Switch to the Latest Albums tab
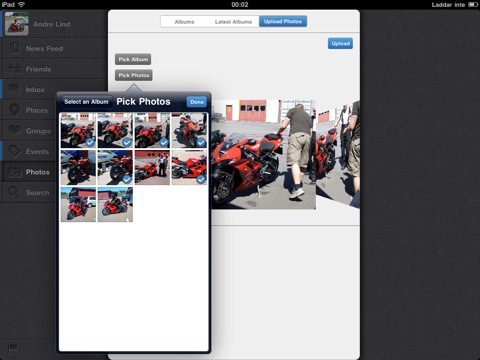This screenshot has height=360, width=480. [233, 22]
